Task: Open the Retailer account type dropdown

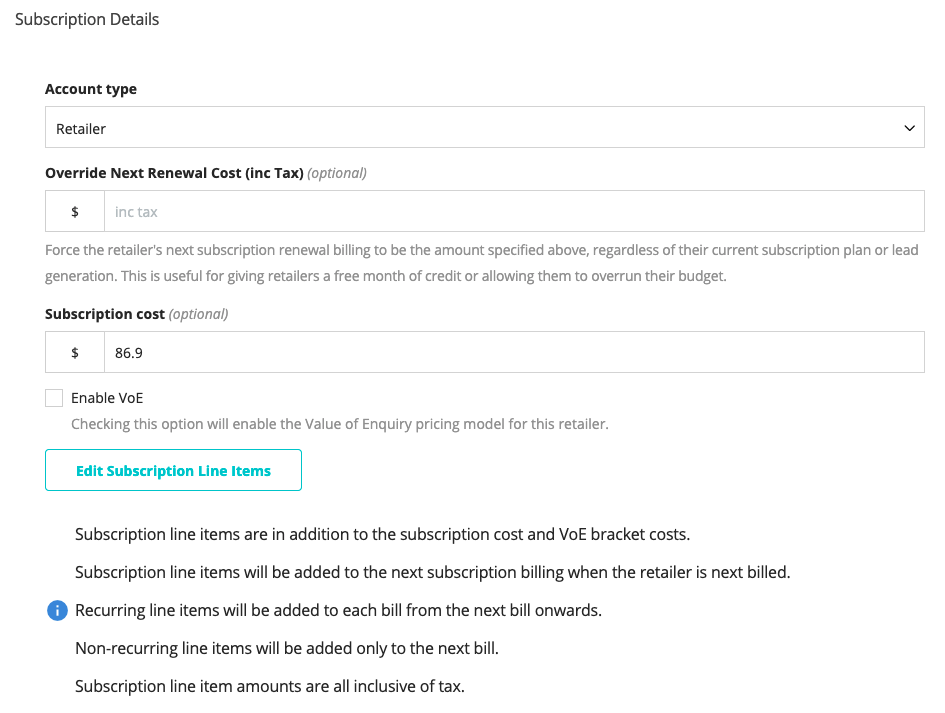Action: [485, 127]
